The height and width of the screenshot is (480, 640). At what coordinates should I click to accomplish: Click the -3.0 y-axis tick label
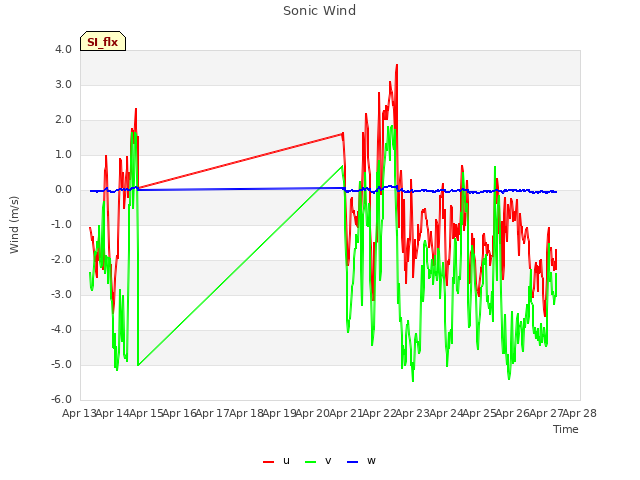click(x=61, y=295)
